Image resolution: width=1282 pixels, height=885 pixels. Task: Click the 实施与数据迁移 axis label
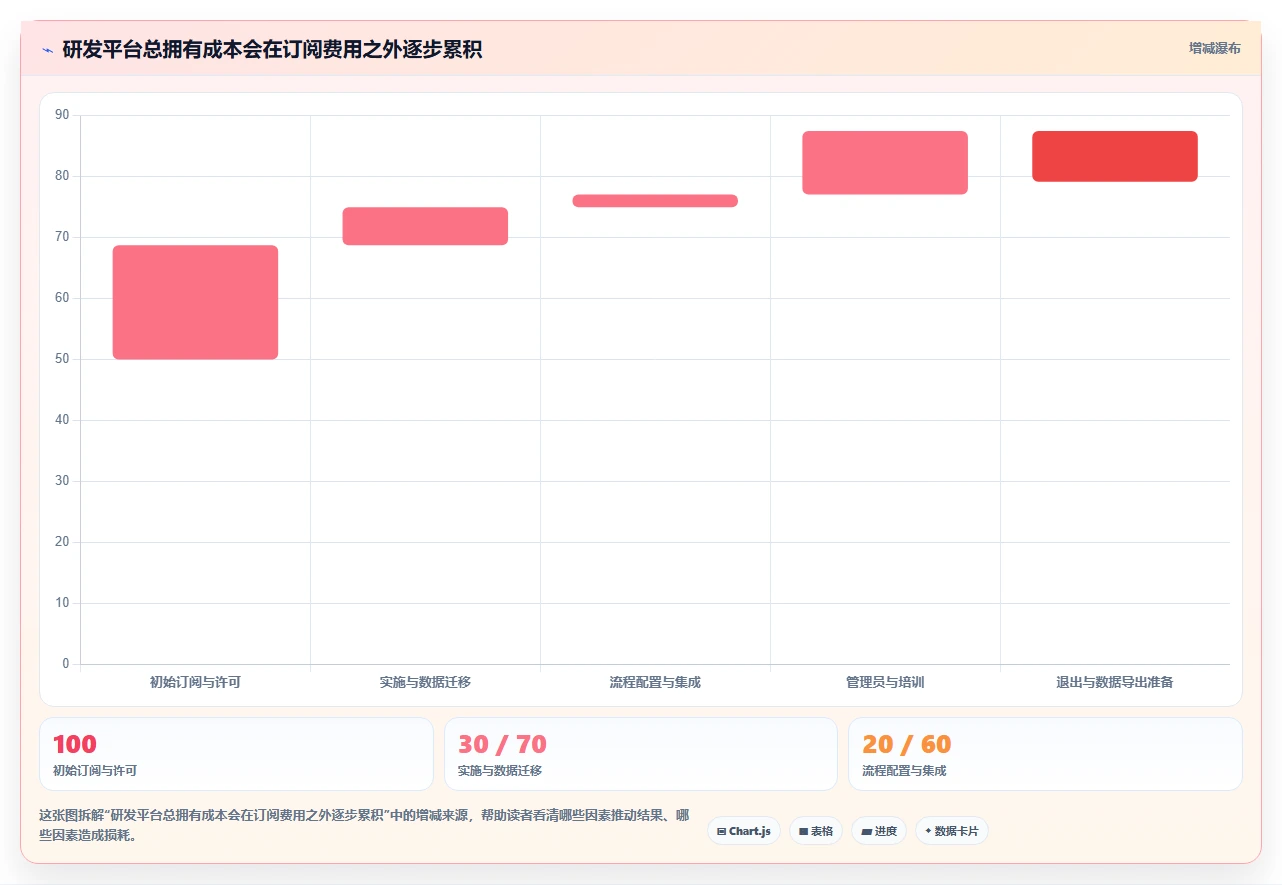point(425,682)
